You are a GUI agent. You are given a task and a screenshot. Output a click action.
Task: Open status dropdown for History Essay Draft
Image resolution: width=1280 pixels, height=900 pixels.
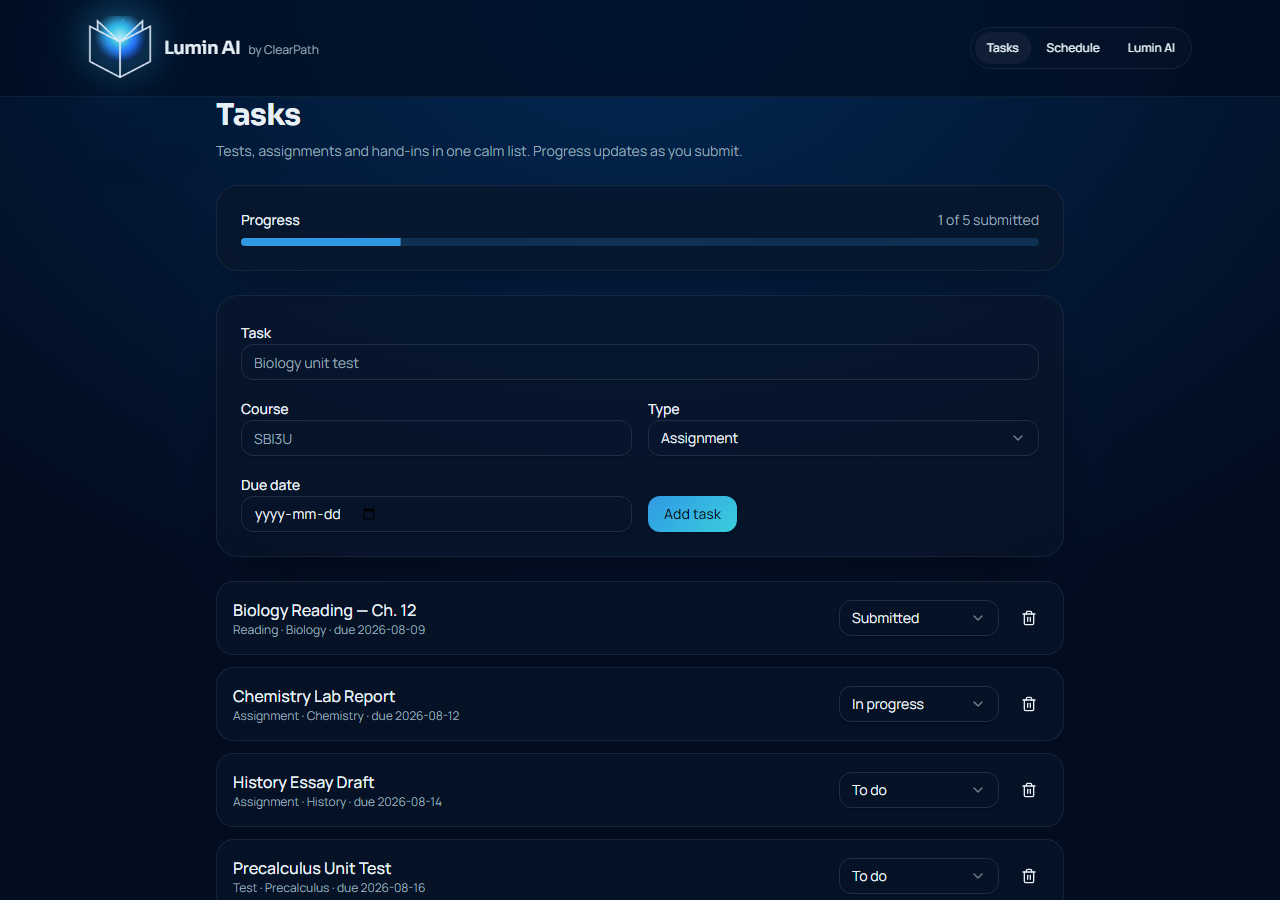tap(918, 790)
